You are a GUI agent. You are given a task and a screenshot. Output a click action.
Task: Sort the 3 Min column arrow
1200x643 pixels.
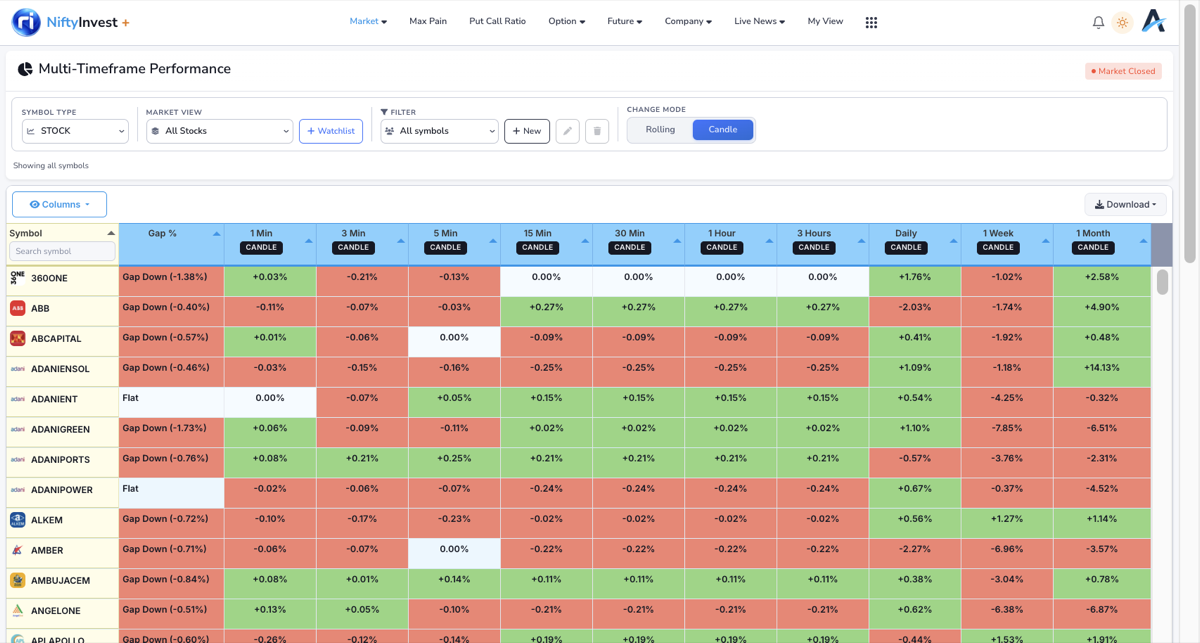pyautogui.click(x=400, y=241)
